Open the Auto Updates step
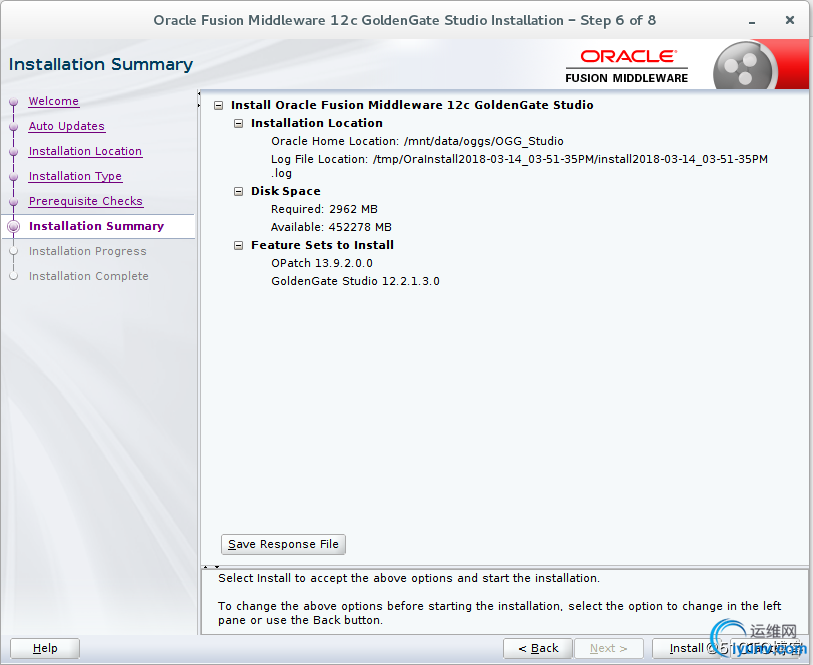This screenshot has height=665, width=813. [66, 126]
